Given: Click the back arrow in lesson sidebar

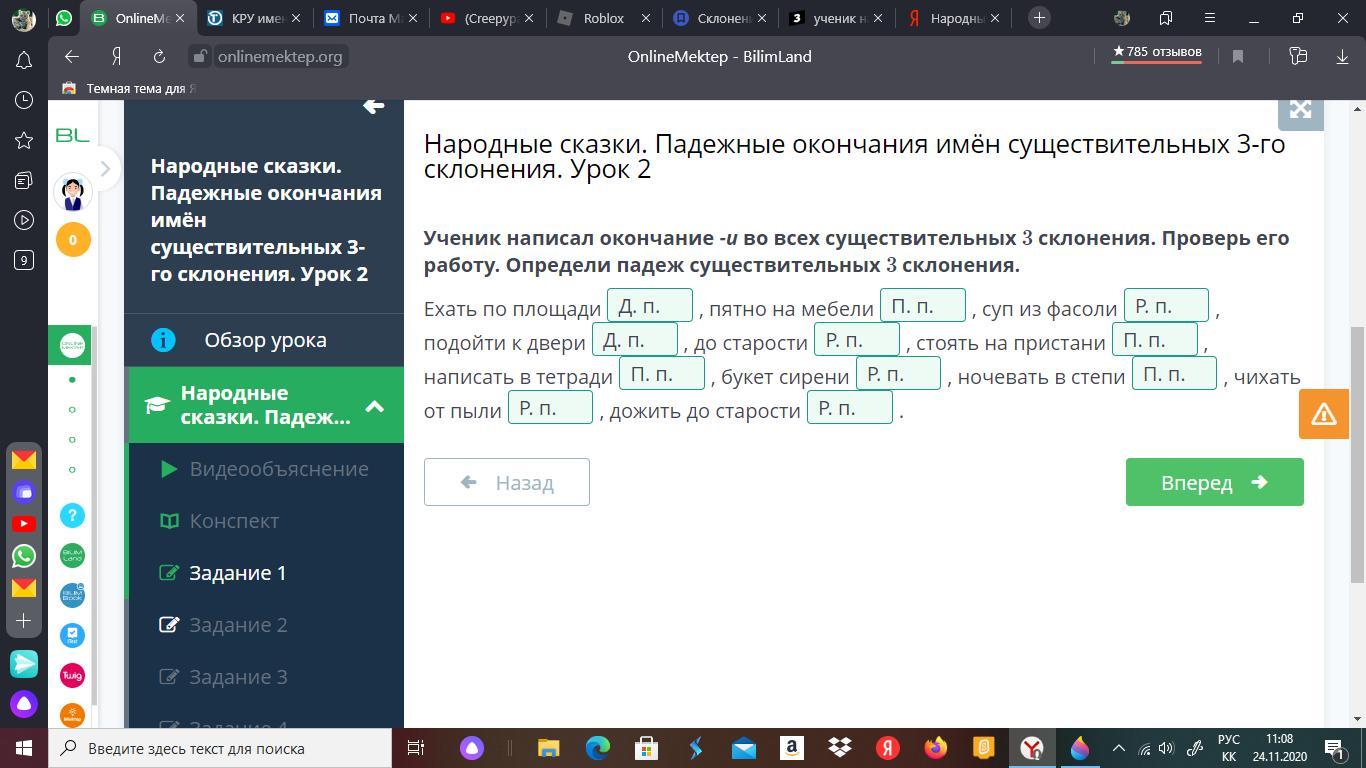Looking at the screenshot, I should click(374, 106).
